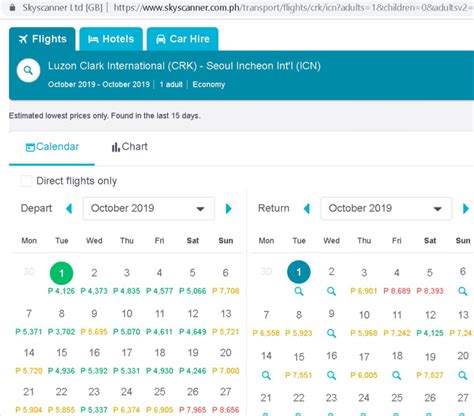Click search icon under return date 6
The width and height of the screenshot is (474, 416).
click(463, 291)
